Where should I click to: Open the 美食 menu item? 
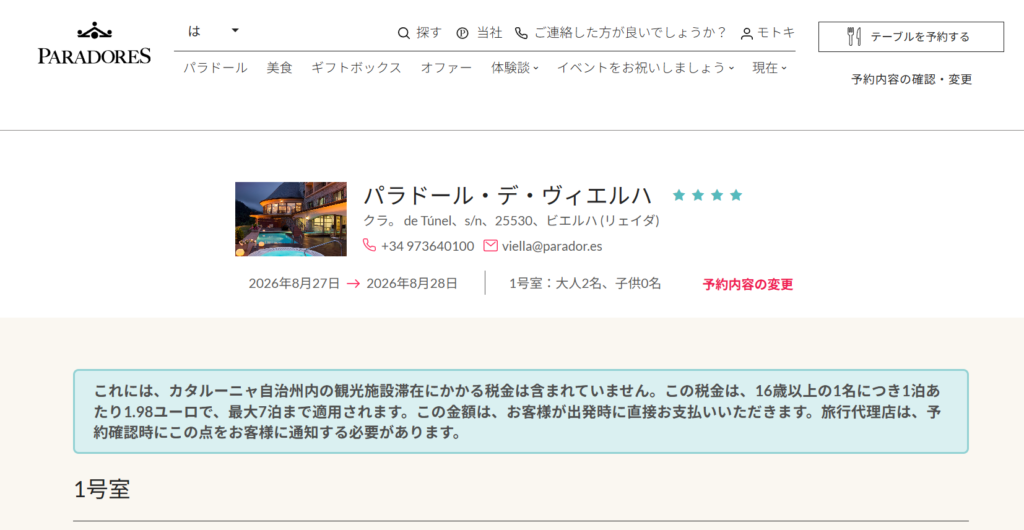(280, 68)
